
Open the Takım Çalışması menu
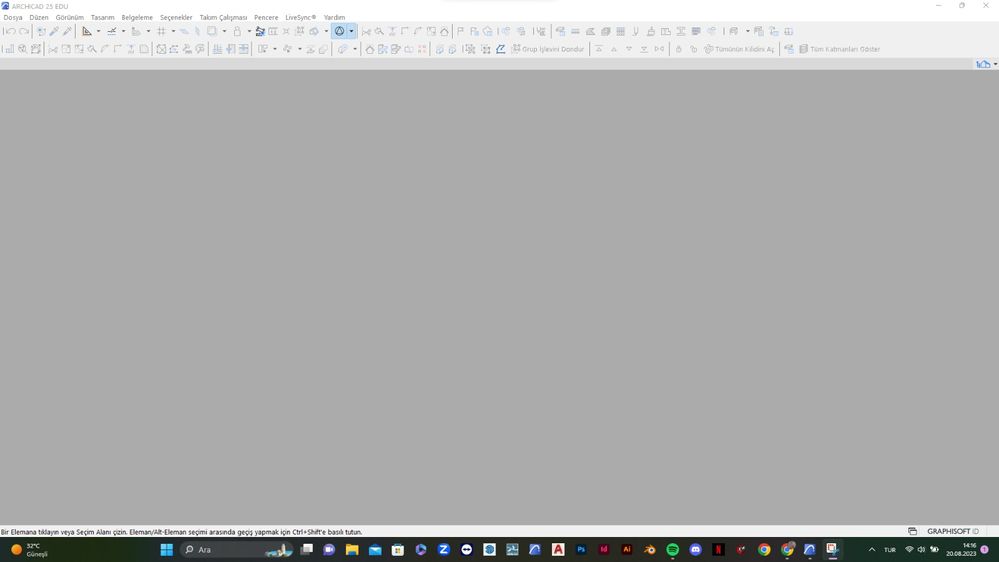(223, 17)
